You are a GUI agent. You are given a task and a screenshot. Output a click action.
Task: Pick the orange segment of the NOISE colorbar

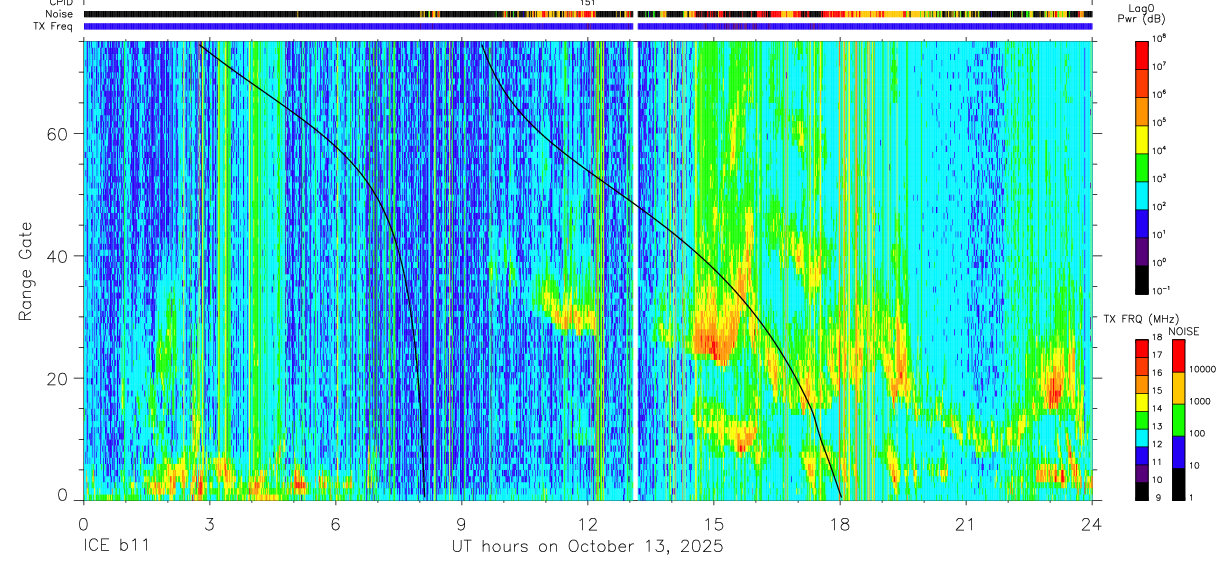click(1179, 387)
